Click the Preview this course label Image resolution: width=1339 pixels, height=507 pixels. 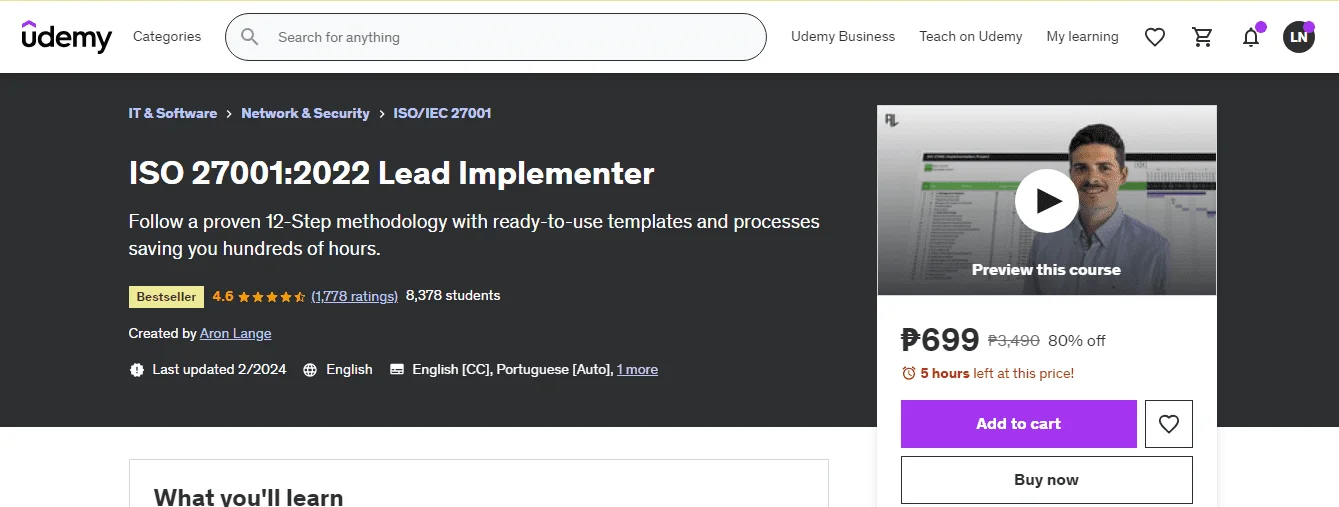[1047, 270]
